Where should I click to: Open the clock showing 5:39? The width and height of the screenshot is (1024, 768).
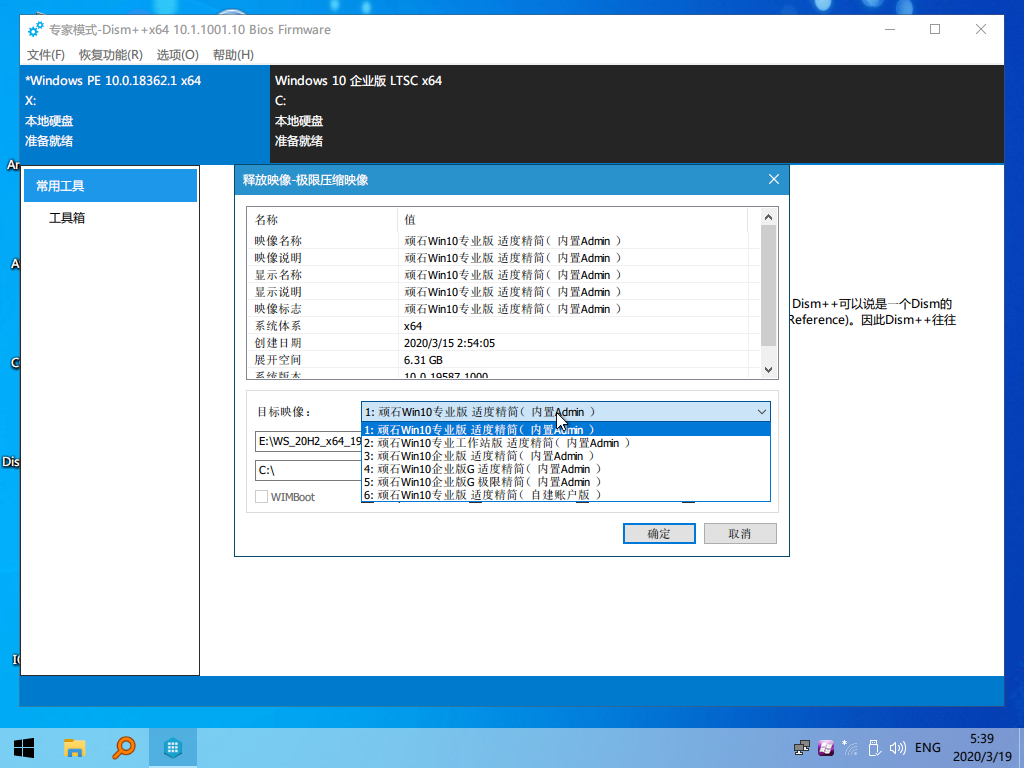pyautogui.click(x=982, y=748)
